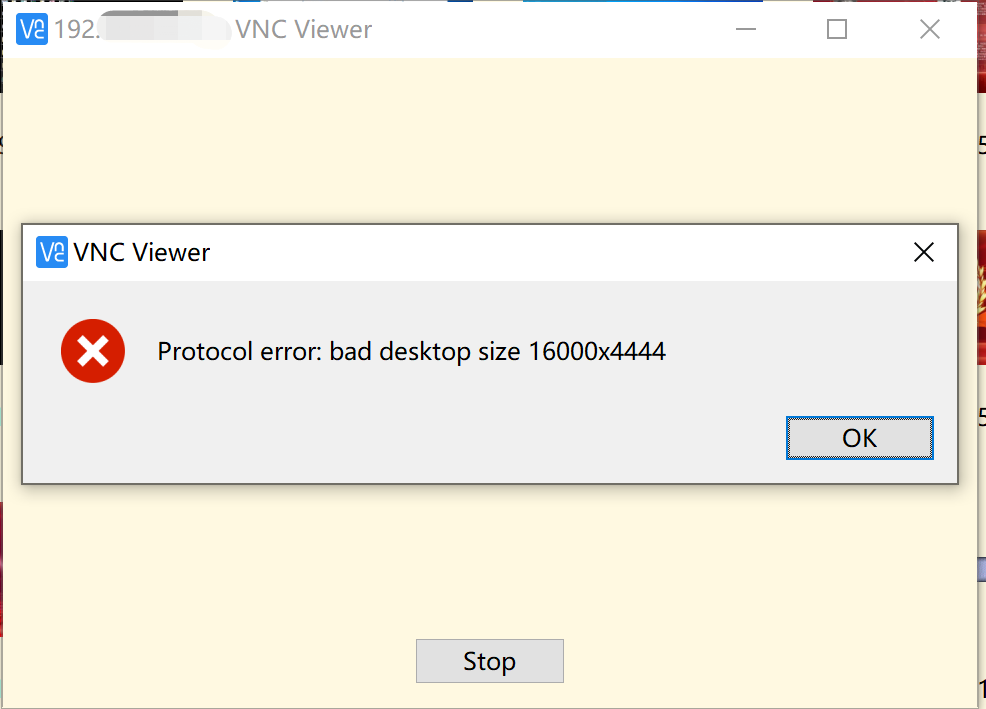The image size is (986, 709).
Task: Stop the connection attempt with the Stop button
Action: pos(489,661)
